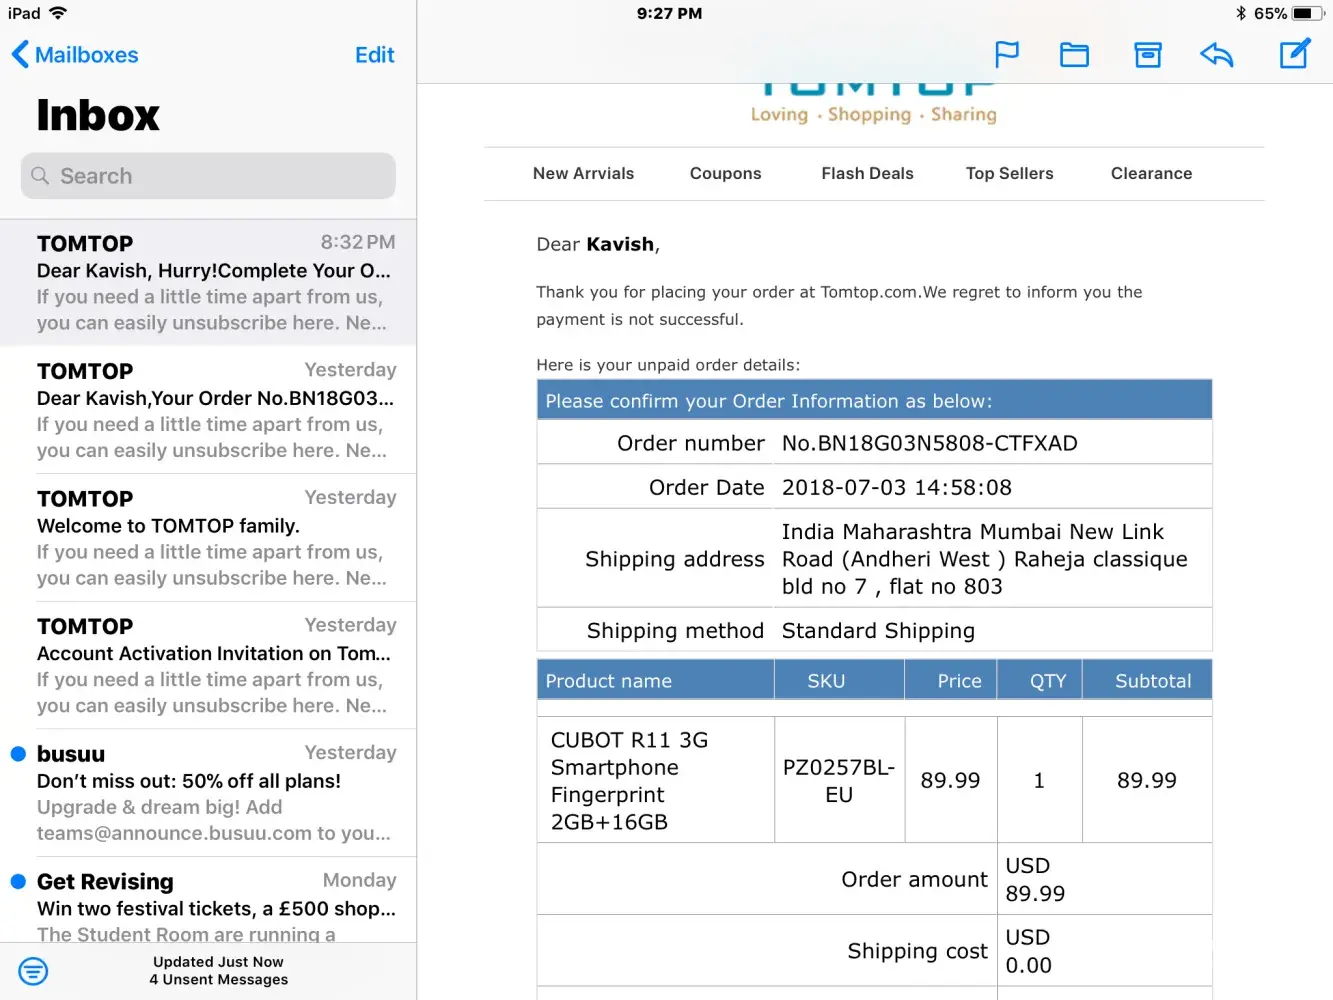1333x1000 pixels.
Task: Tap the magnifying glass in the search bar
Action: [x=40, y=176]
